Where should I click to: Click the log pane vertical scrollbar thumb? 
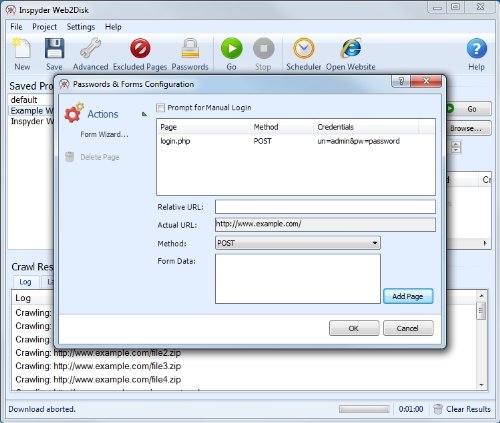(481, 310)
